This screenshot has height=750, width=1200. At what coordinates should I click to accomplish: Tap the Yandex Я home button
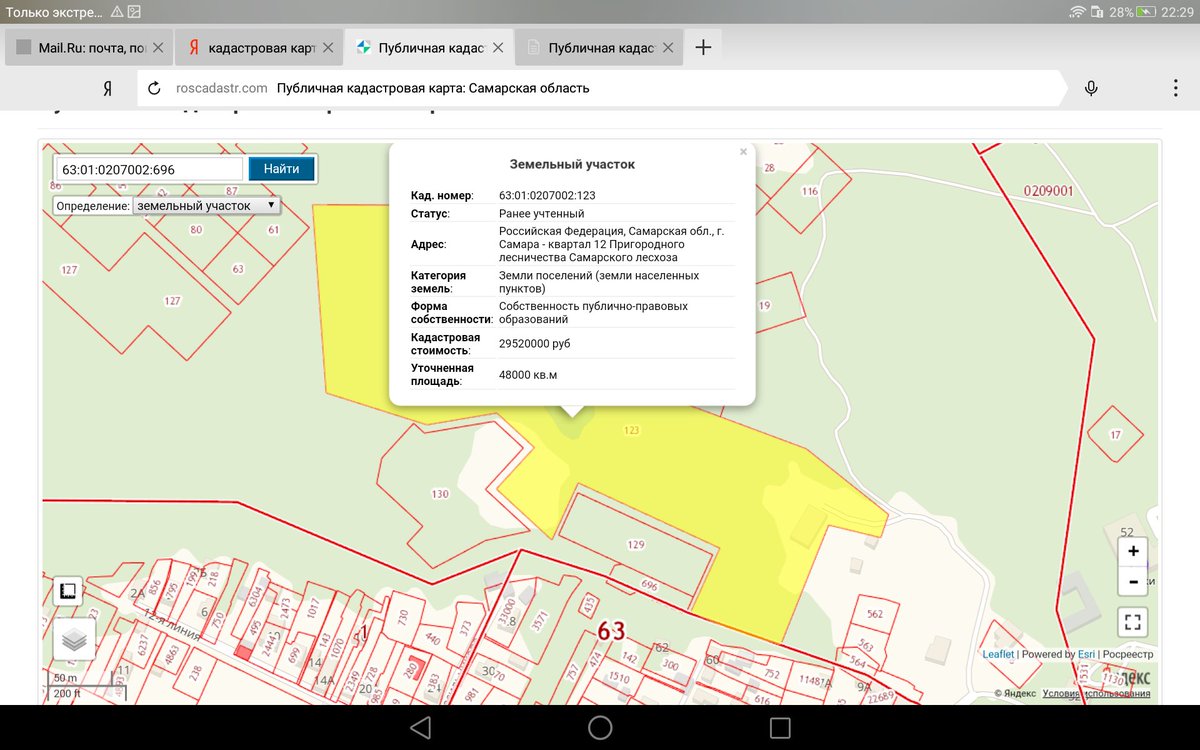click(107, 88)
